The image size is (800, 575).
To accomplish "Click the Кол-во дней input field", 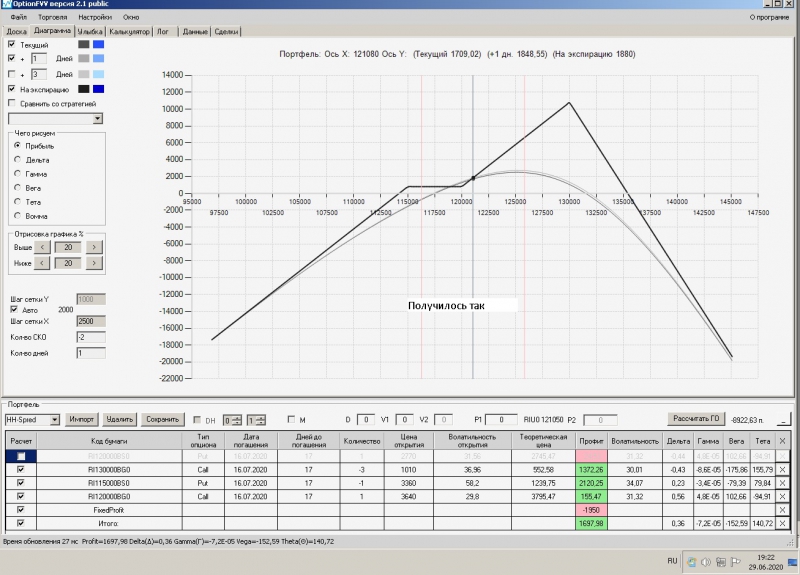I will 91,353.
